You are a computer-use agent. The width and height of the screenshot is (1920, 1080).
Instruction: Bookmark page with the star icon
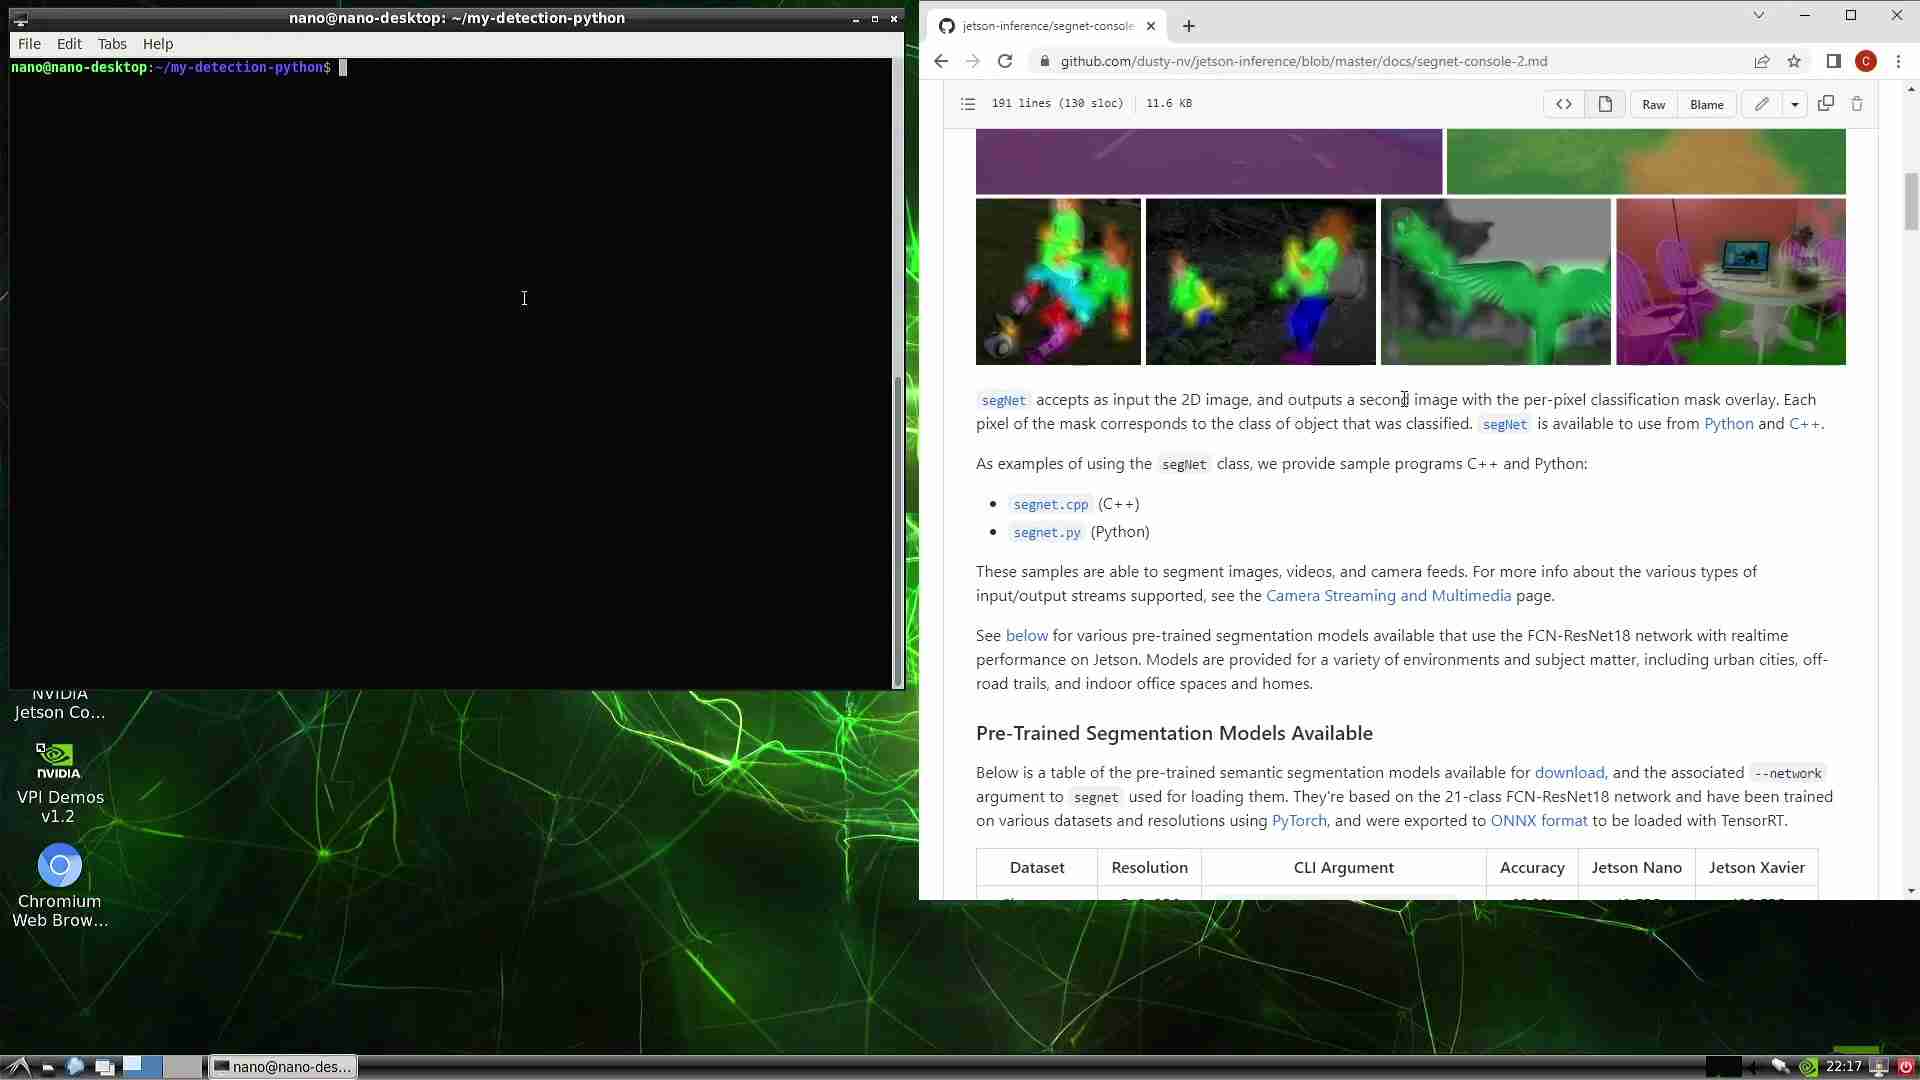click(1794, 62)
